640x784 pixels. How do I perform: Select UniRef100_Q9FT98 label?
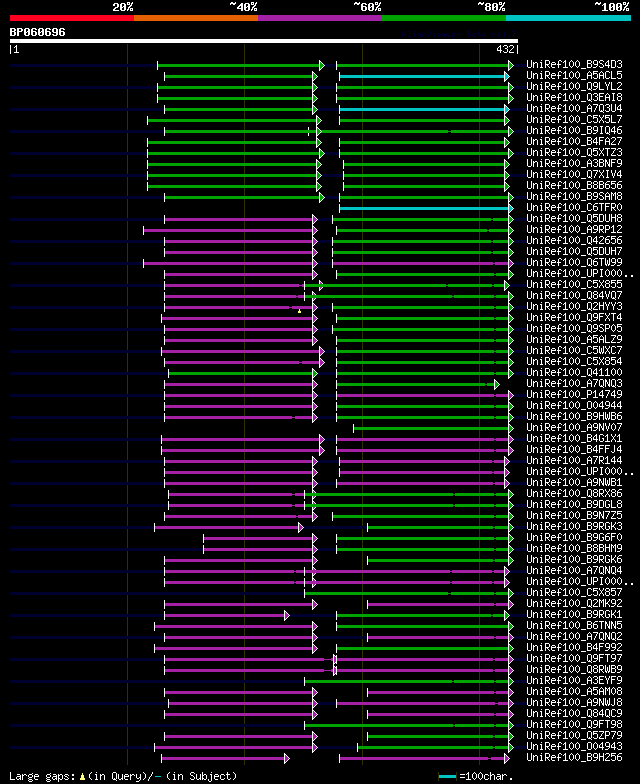click(574, 724)
